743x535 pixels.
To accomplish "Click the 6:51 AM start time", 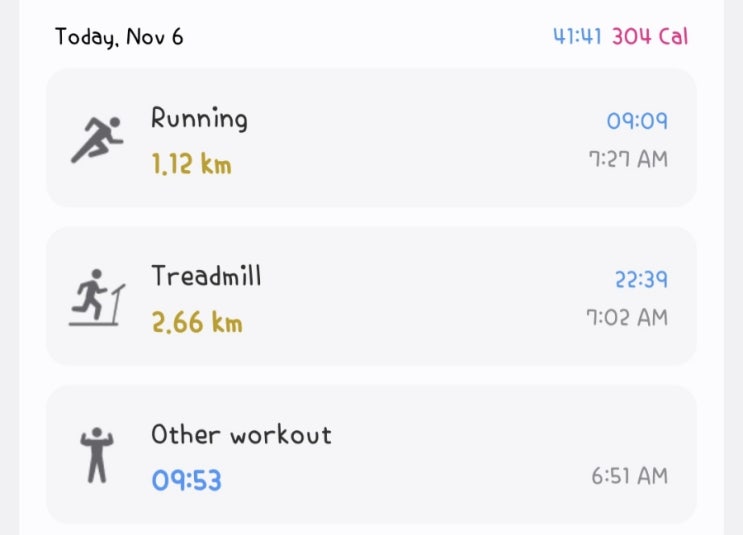I will pos(629,476).
